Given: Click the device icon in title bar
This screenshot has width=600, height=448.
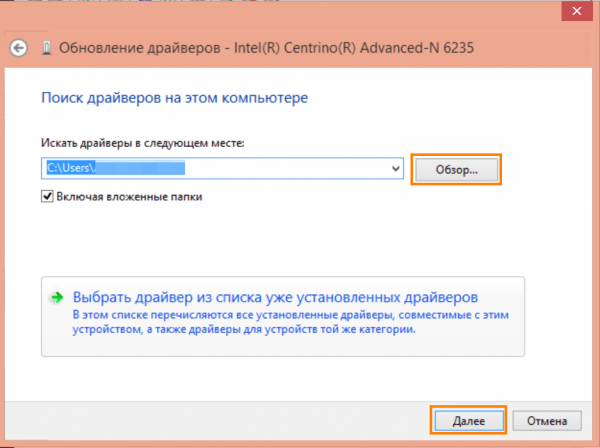Looking at the screenshot, I should coord(47,49).
